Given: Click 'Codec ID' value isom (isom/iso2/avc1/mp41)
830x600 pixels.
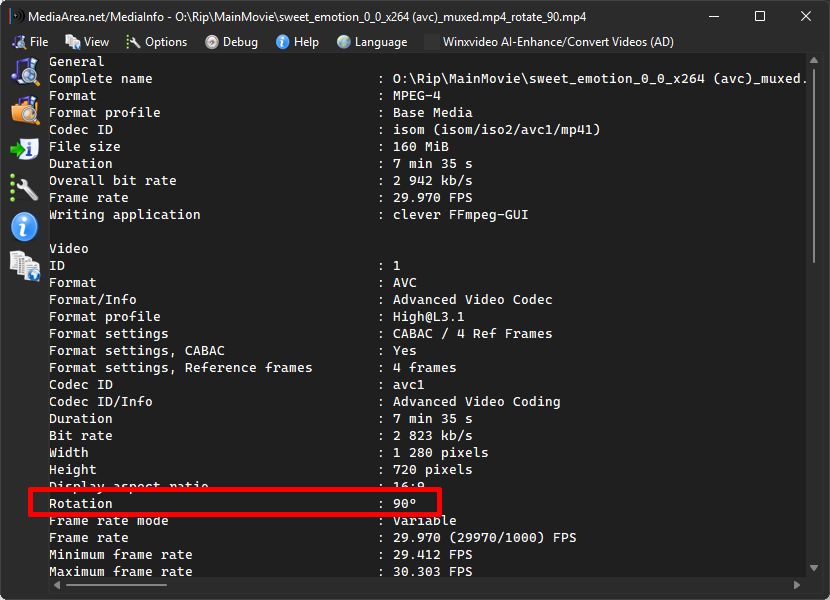Looking at the screenshot, I should pos(497,130).
